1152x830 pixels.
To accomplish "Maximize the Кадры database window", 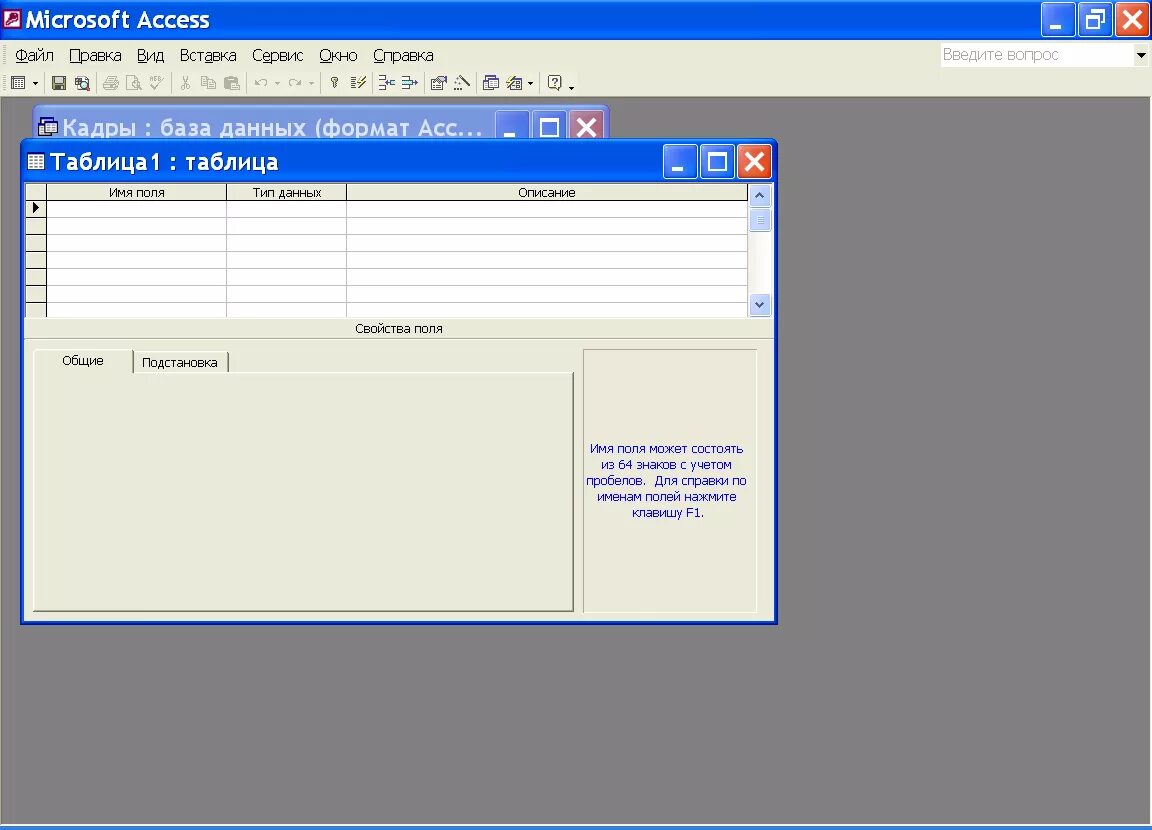I will point(550,126).
